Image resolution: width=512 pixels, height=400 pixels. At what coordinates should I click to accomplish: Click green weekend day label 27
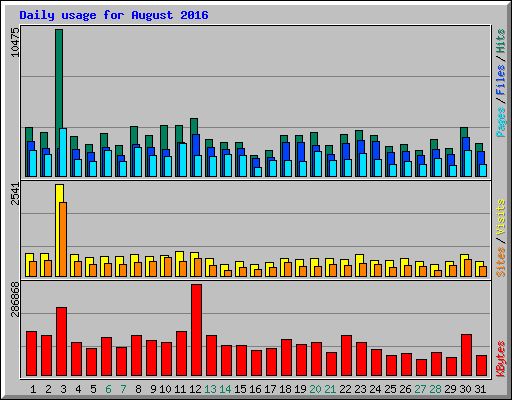click(420, 389)
